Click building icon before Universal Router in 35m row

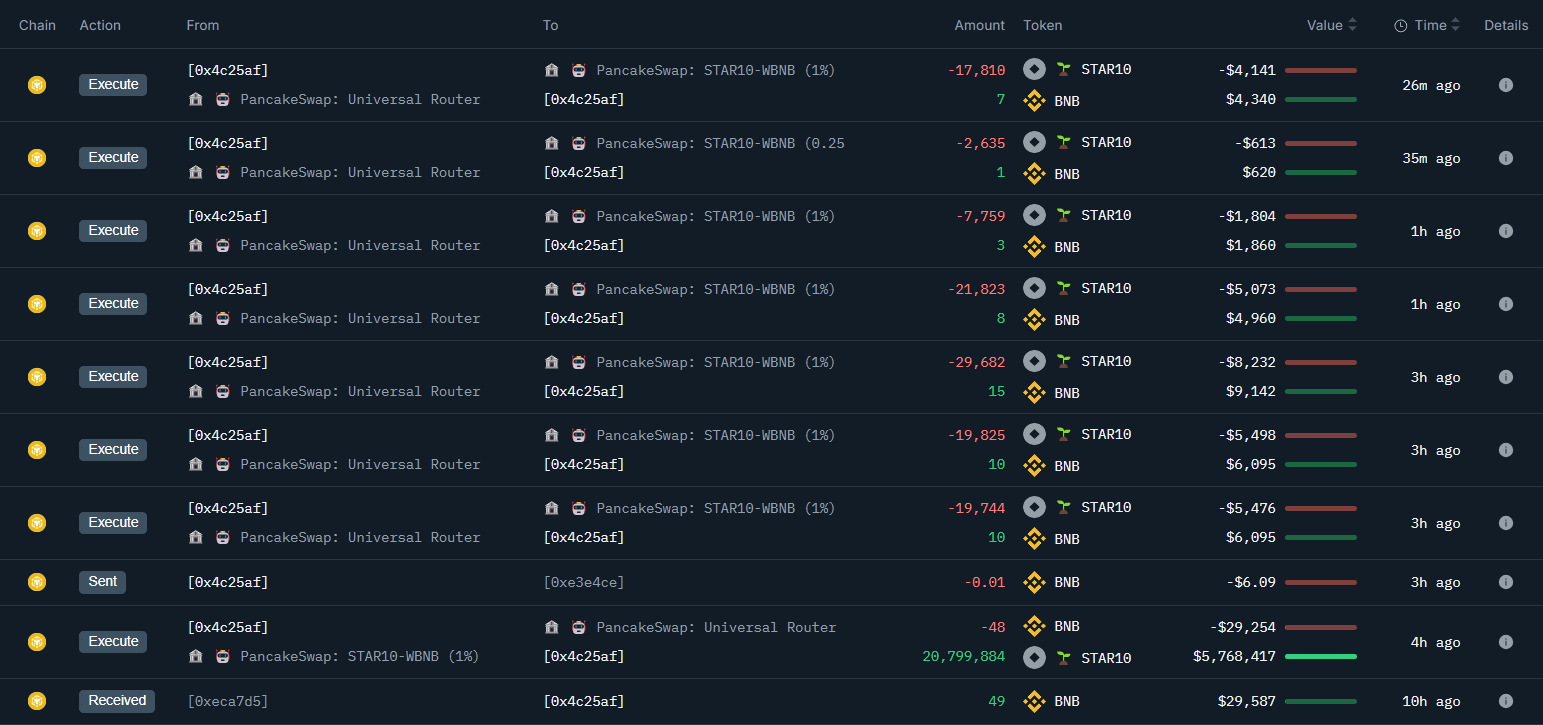[x=196, y=172]
